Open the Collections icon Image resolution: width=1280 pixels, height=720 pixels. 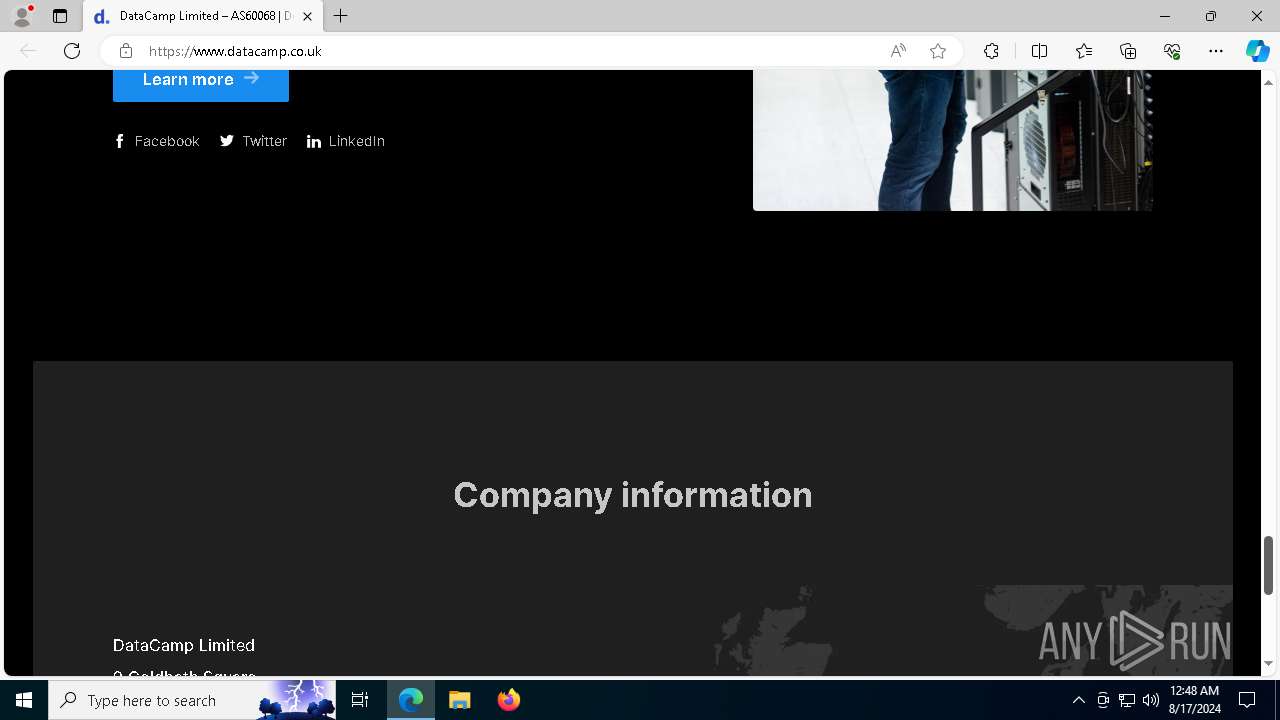tap(1128, 51)
